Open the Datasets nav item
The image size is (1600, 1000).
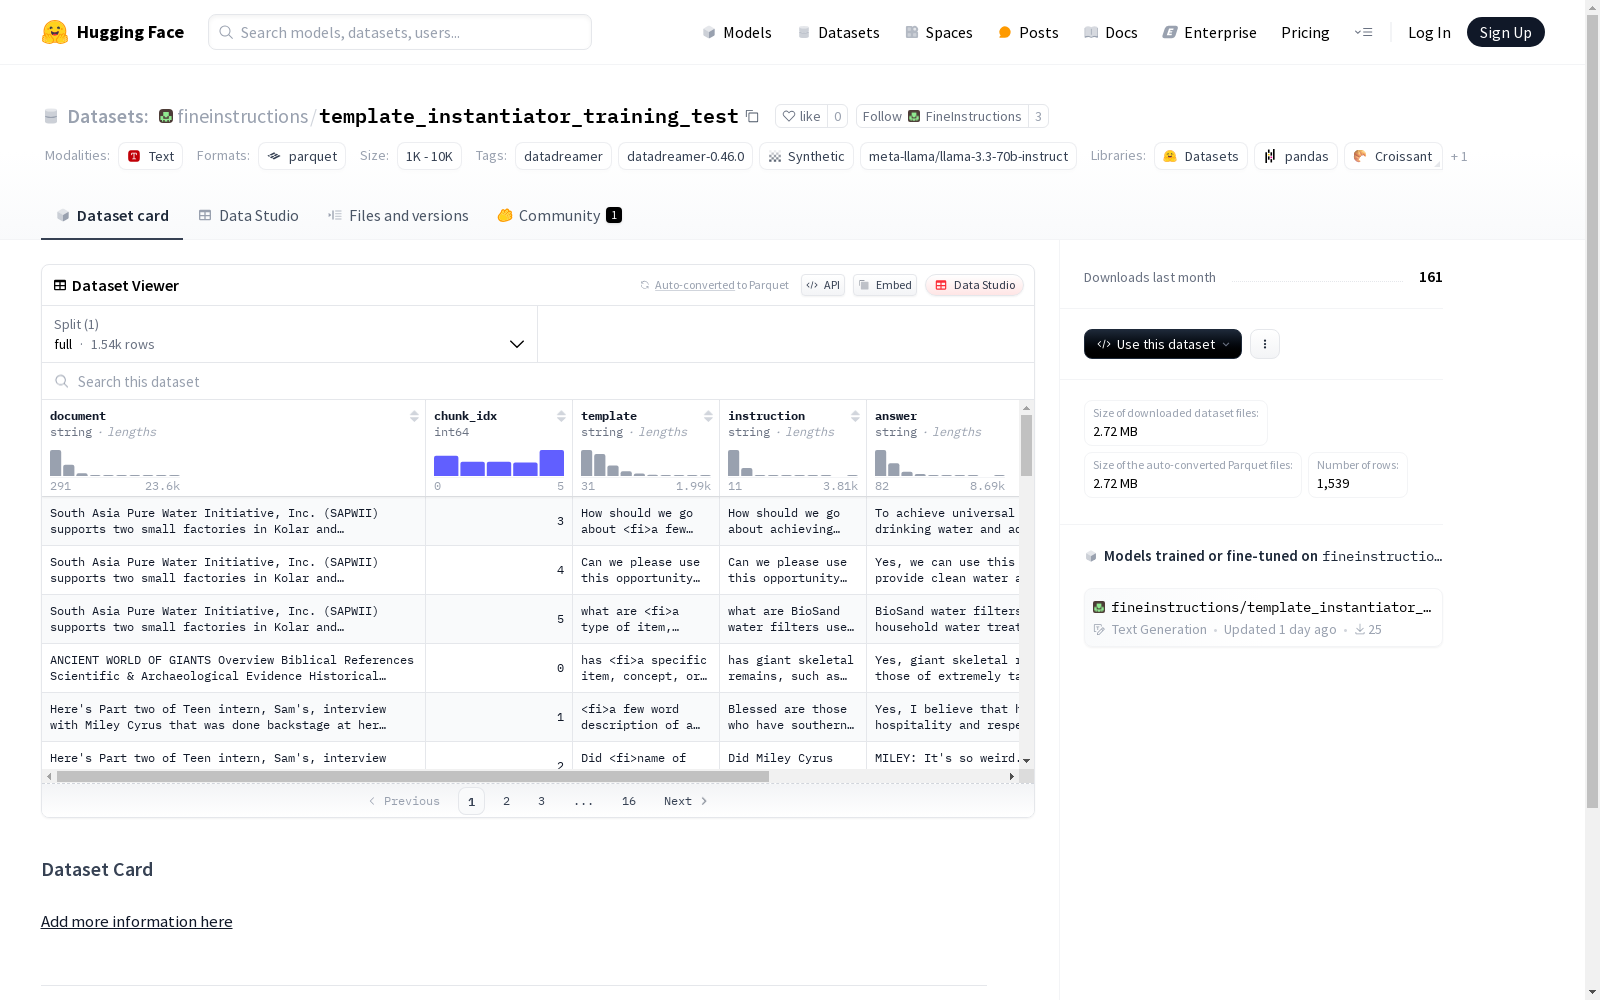pyautogui.click(x=838, y=32)
